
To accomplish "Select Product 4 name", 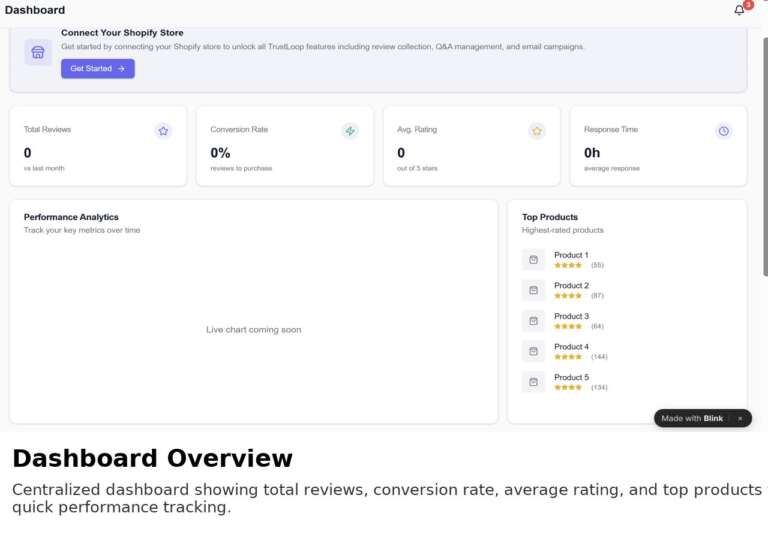I will click(x=571, y=346).
